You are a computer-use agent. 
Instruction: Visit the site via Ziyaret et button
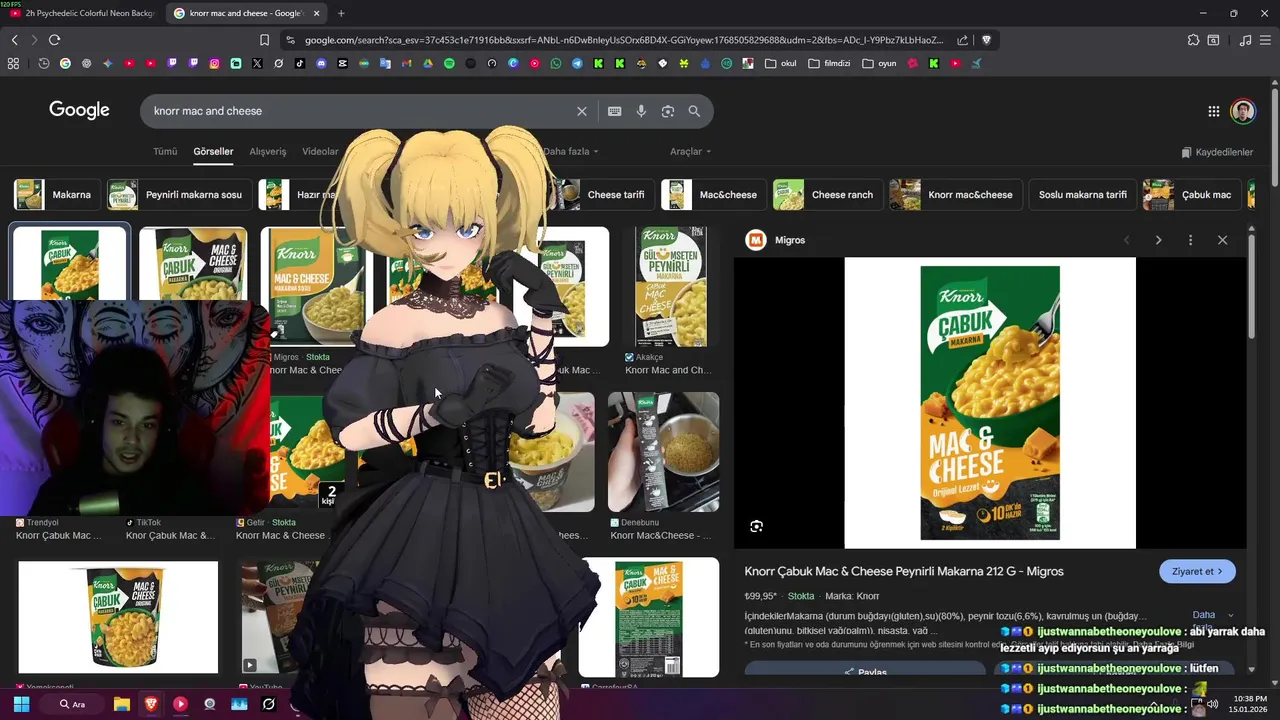[1197, 572]
